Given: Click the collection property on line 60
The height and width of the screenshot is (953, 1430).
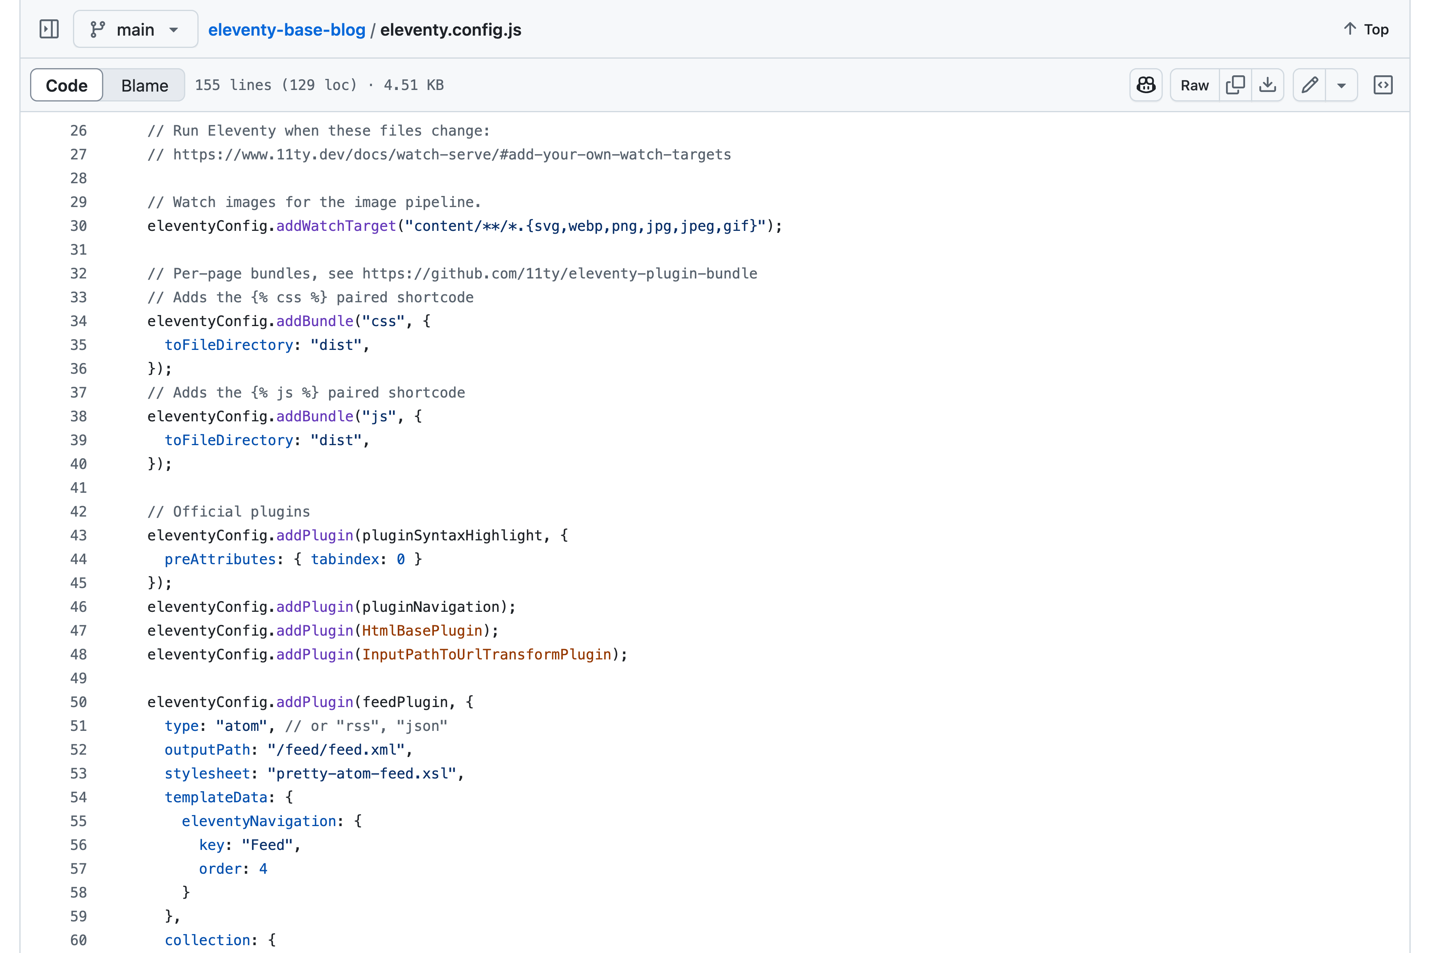Looking at the screenshot, I should (207, 940).
